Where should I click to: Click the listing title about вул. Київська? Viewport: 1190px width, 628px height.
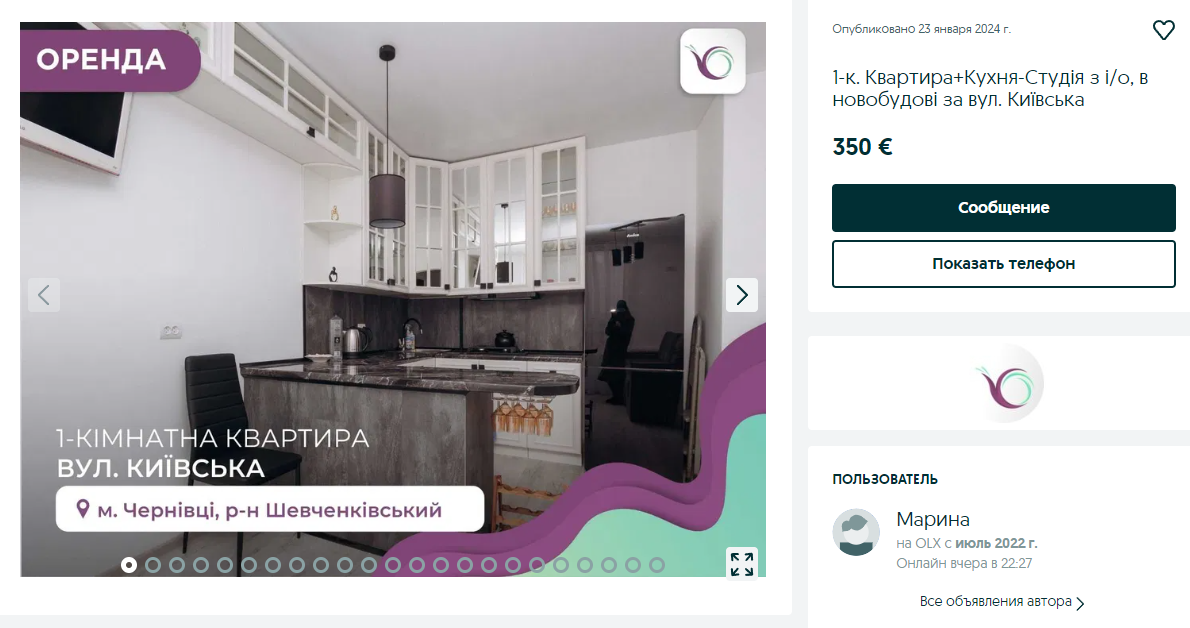[990, 89]
